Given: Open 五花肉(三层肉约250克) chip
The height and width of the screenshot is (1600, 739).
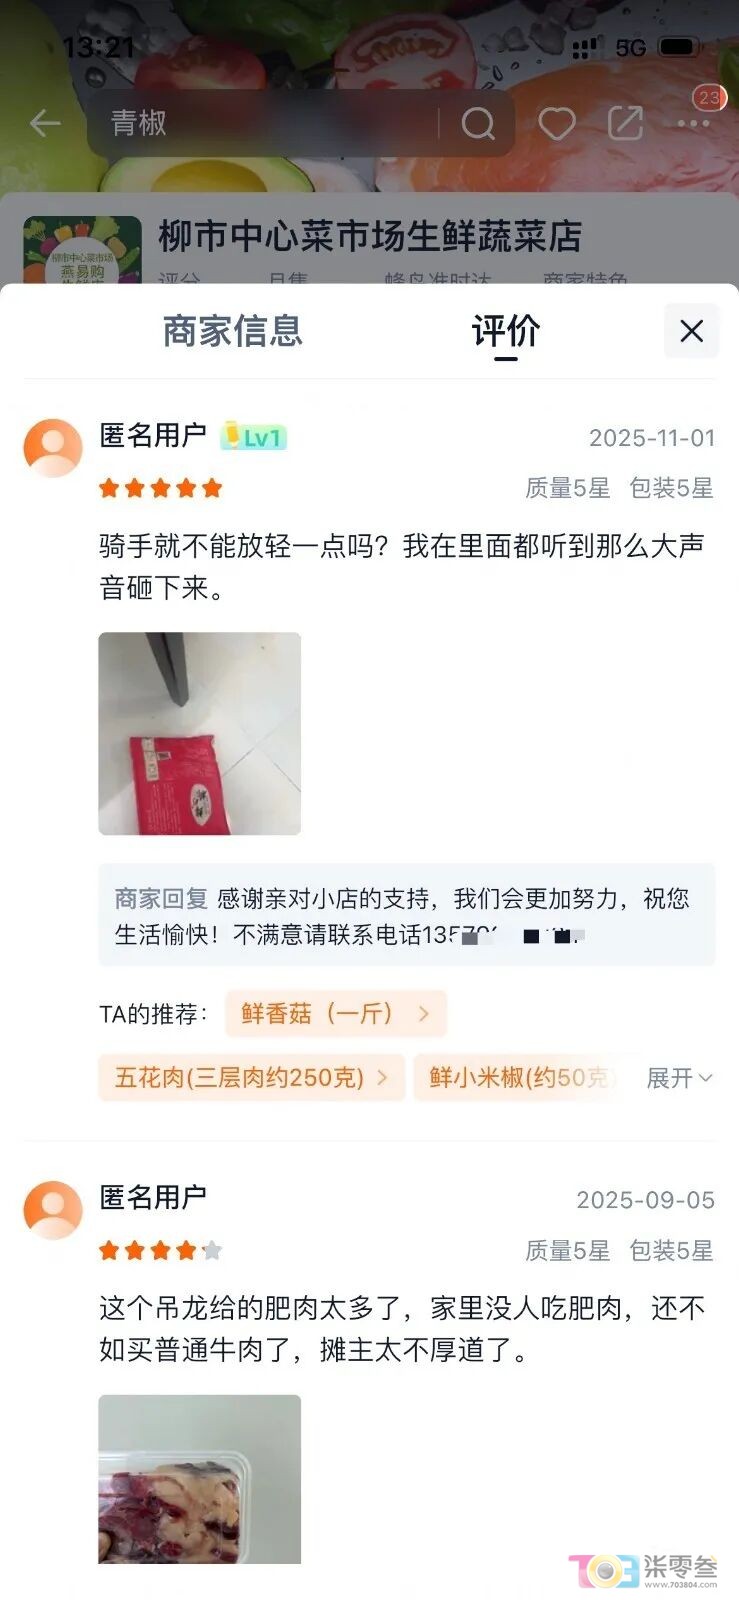Looking at the screenshot, I should point(252,1078).
